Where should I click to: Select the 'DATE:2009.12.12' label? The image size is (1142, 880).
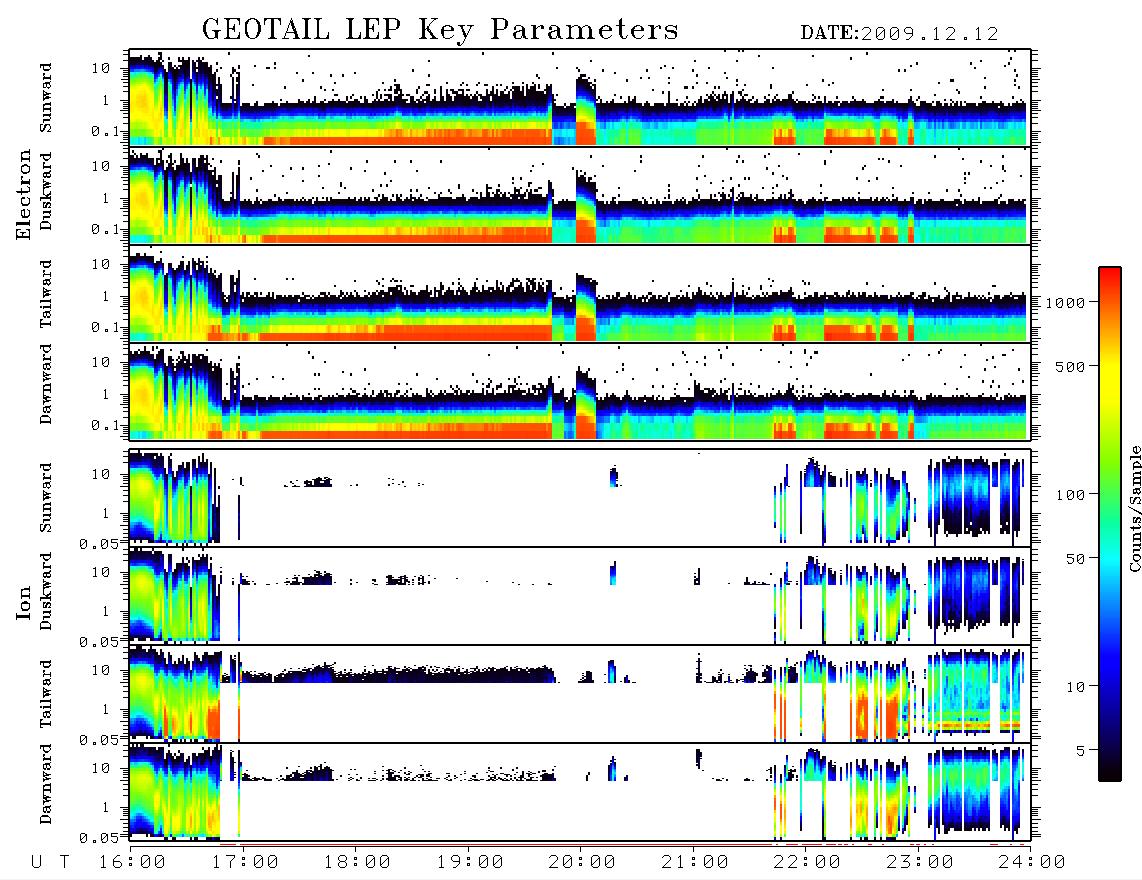coord(899,34)
